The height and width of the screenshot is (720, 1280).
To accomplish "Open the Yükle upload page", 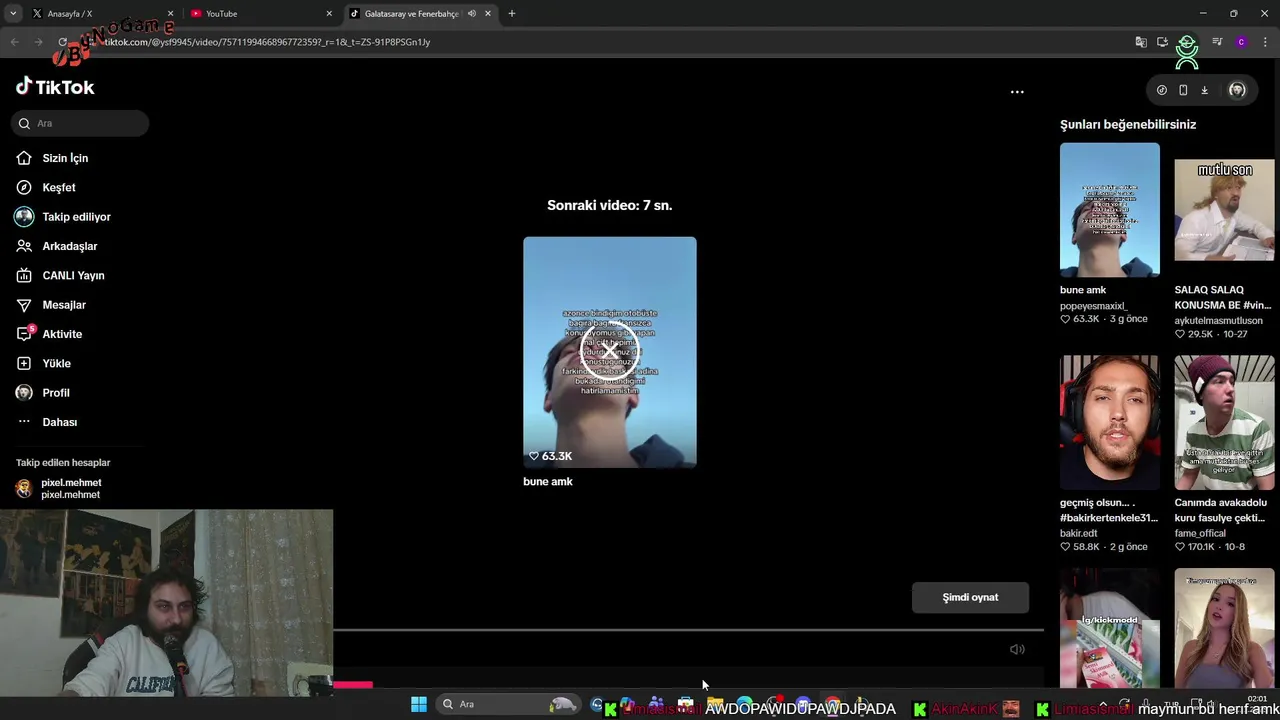I will 56,363.
